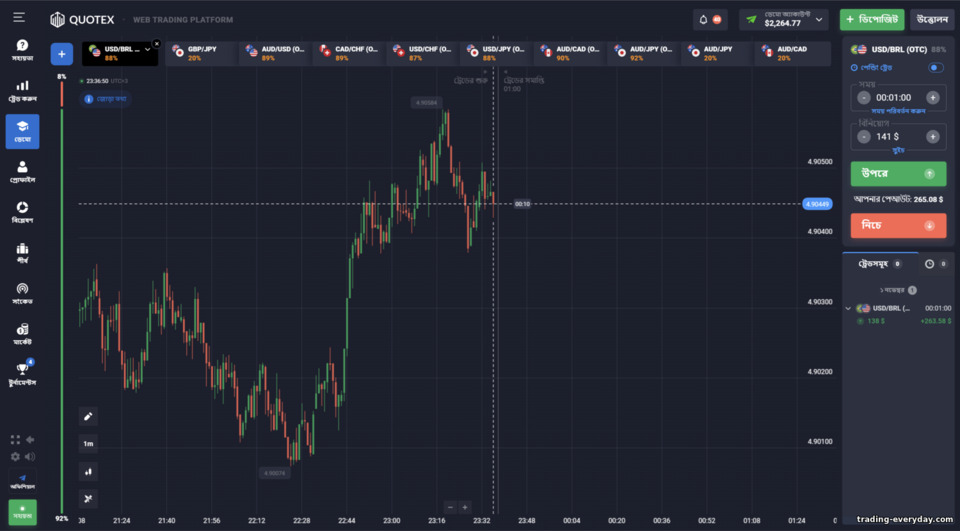
Task: Increase the investment amount with plus
Action: point(932,137)
